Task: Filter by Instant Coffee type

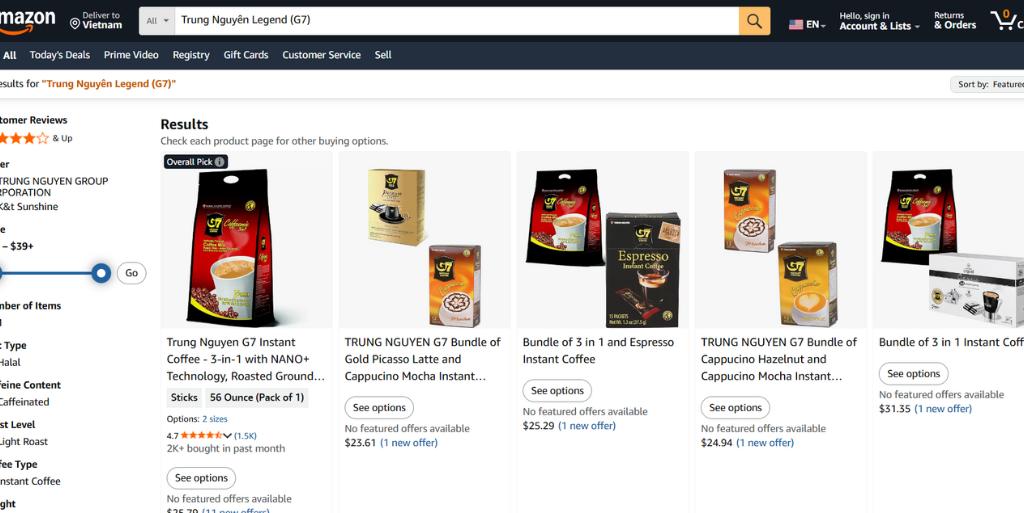Action: [30, 481]
